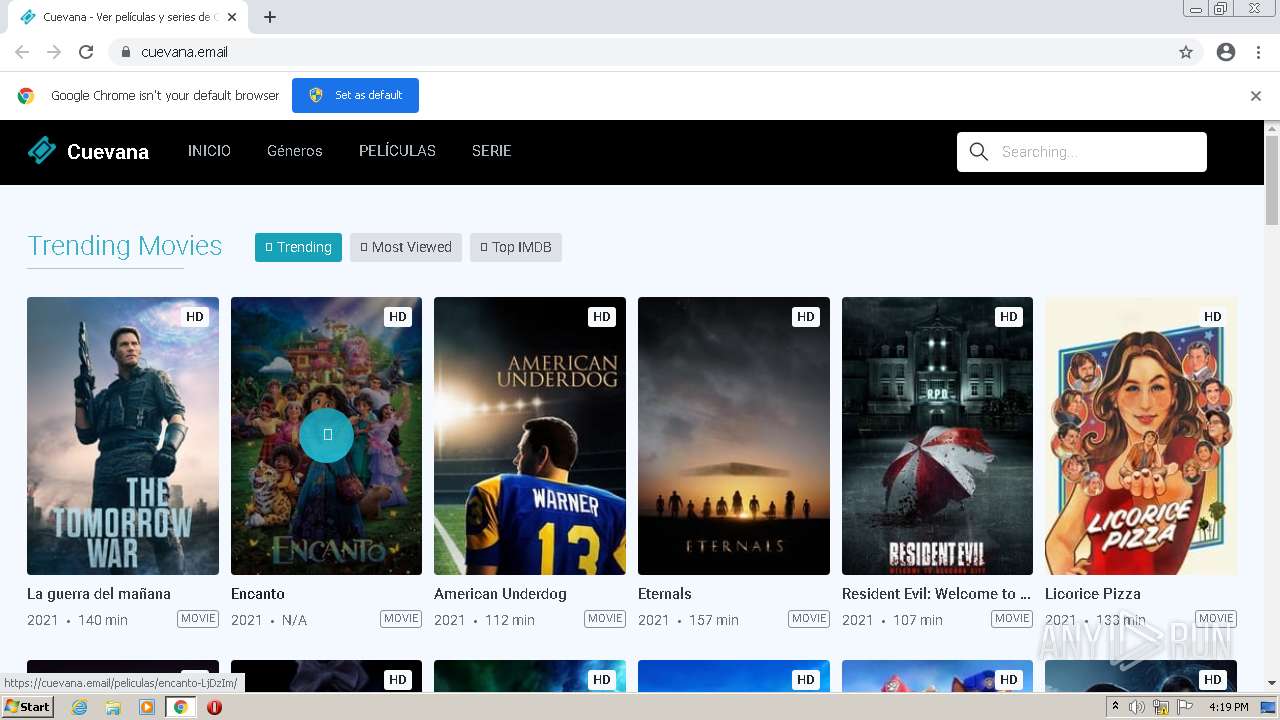Click the Chrome taskbar icon
This screenshot has width=1280, height=720.
coord(181,707)
